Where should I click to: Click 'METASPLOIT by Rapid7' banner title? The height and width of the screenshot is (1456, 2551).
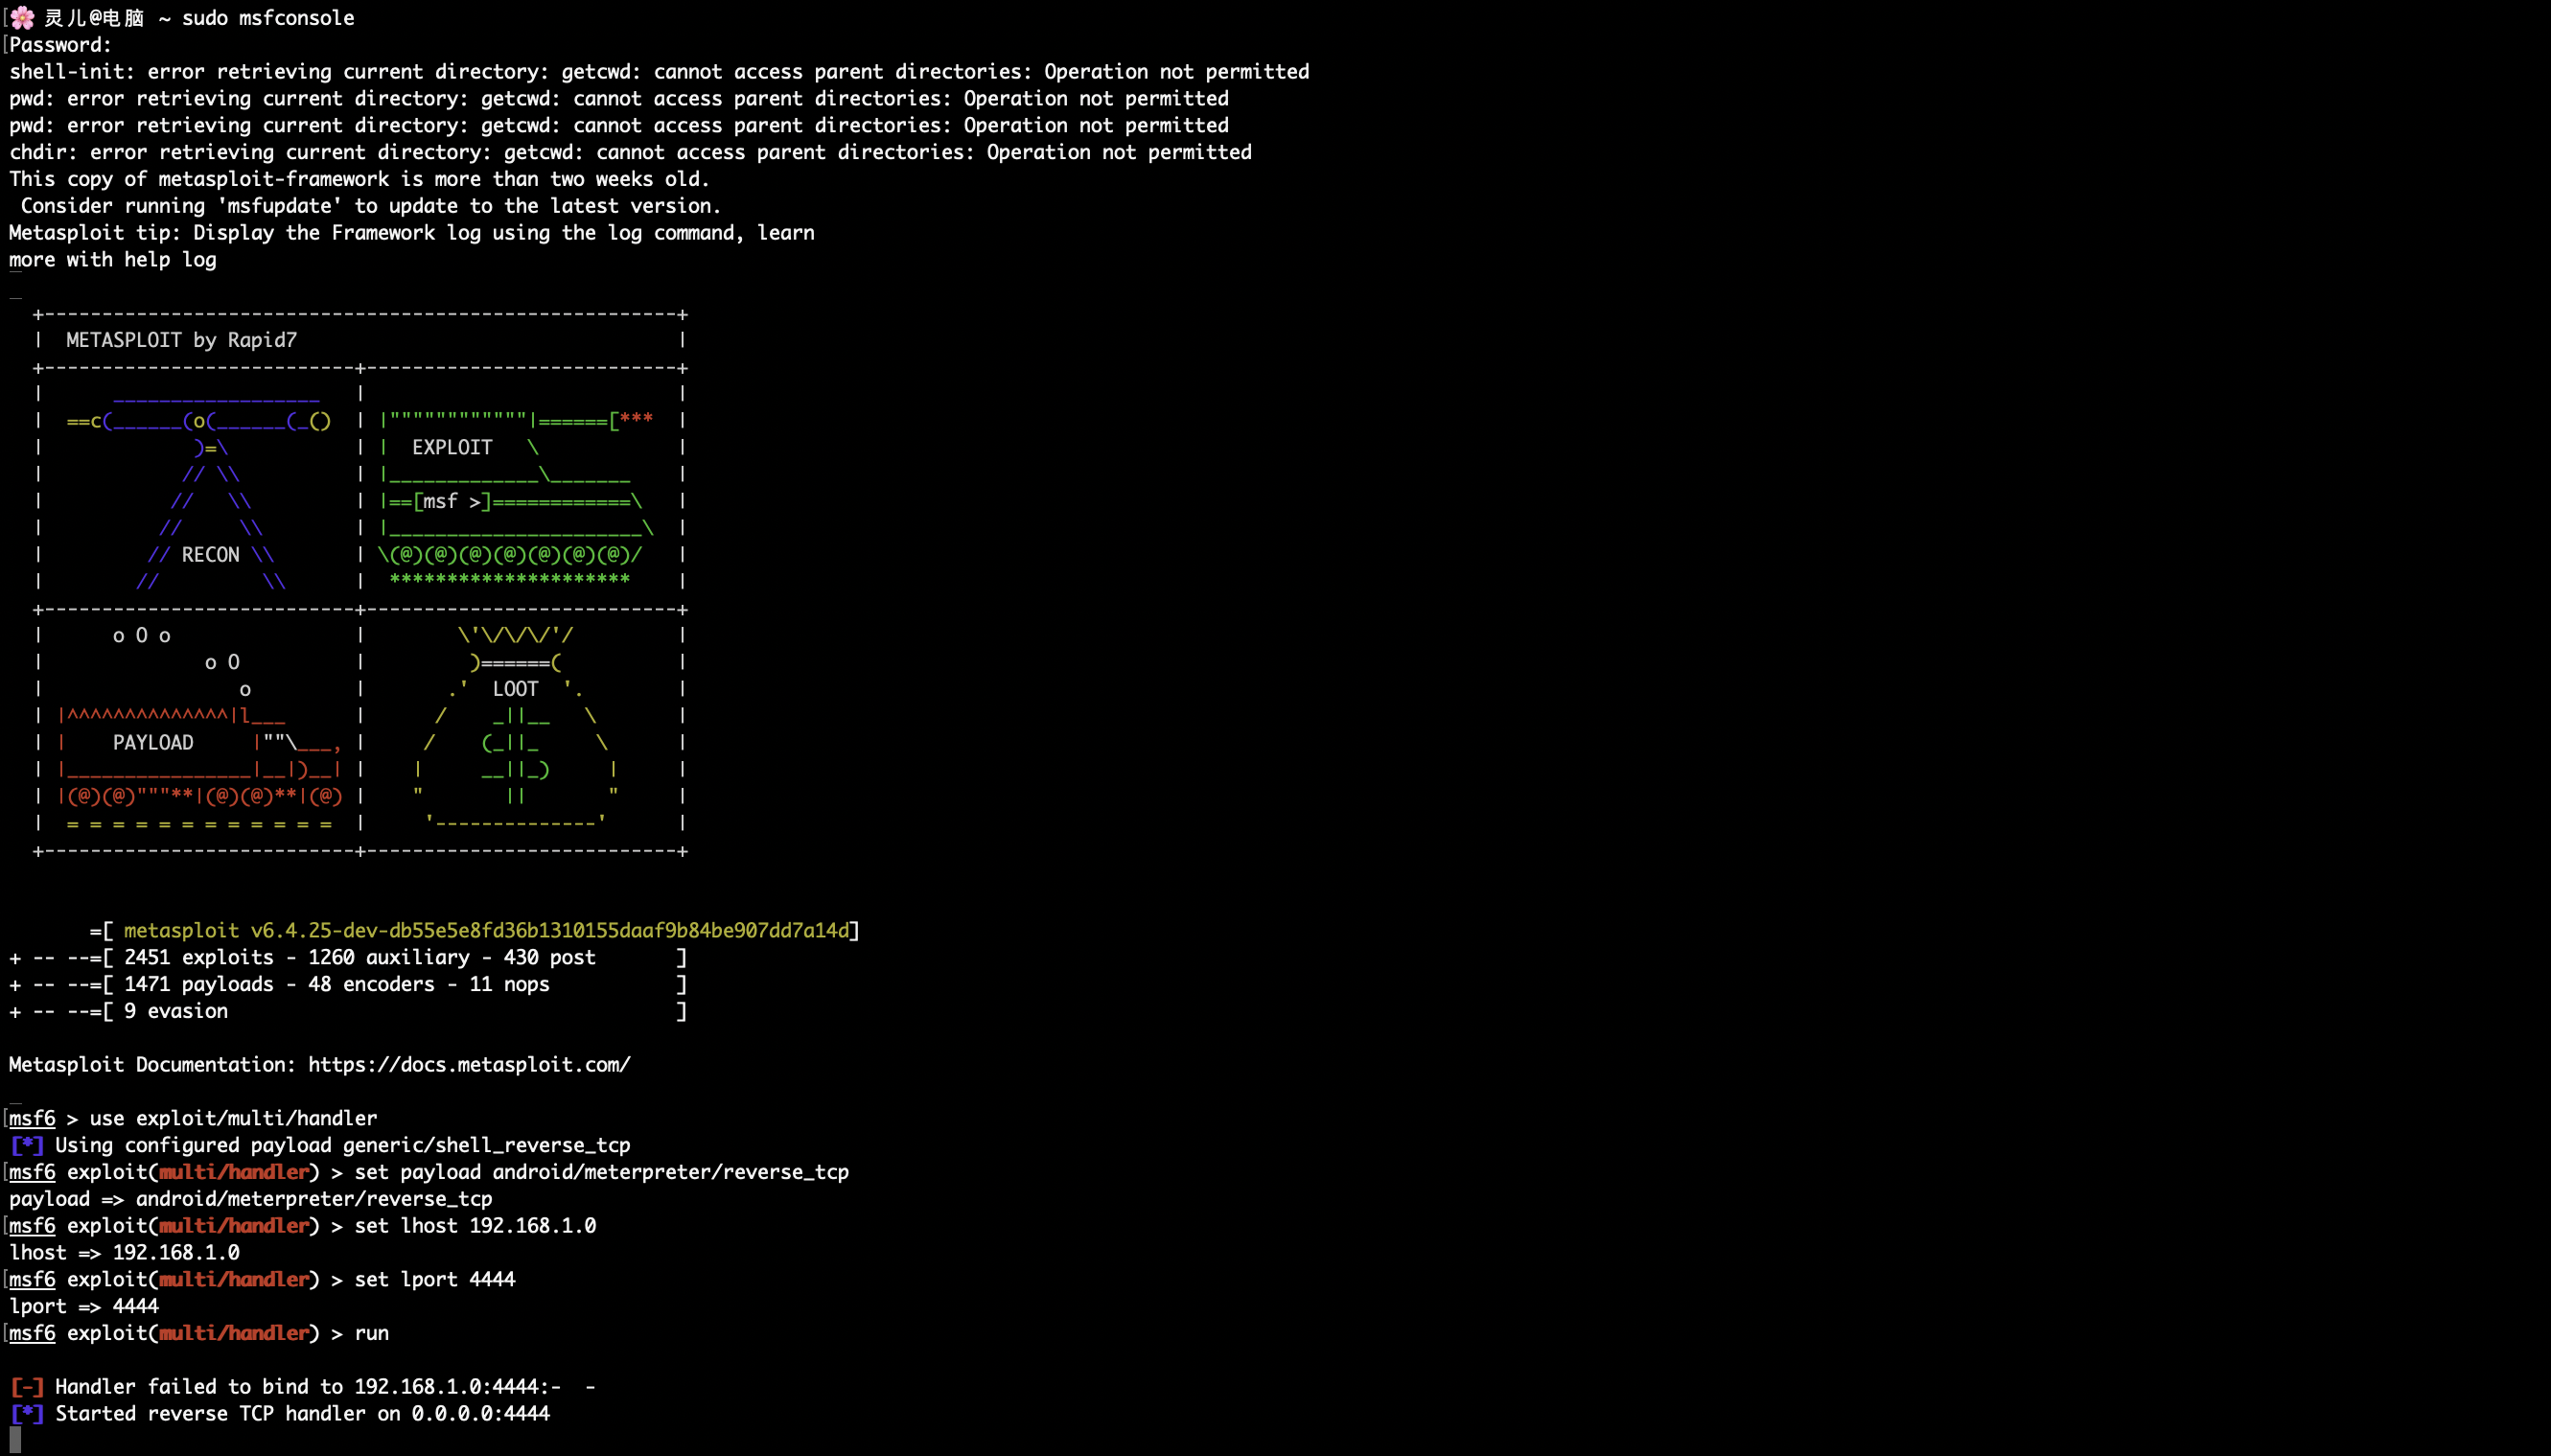[181, 340]
